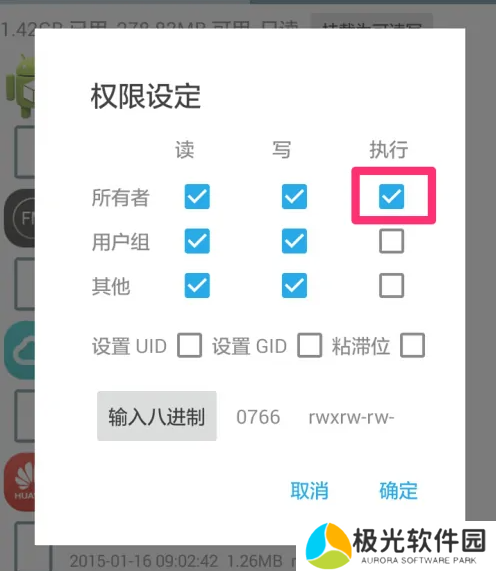Uncheck group (用户组) read permission
Screen dimensions: 496x571
tap(197, 241)
